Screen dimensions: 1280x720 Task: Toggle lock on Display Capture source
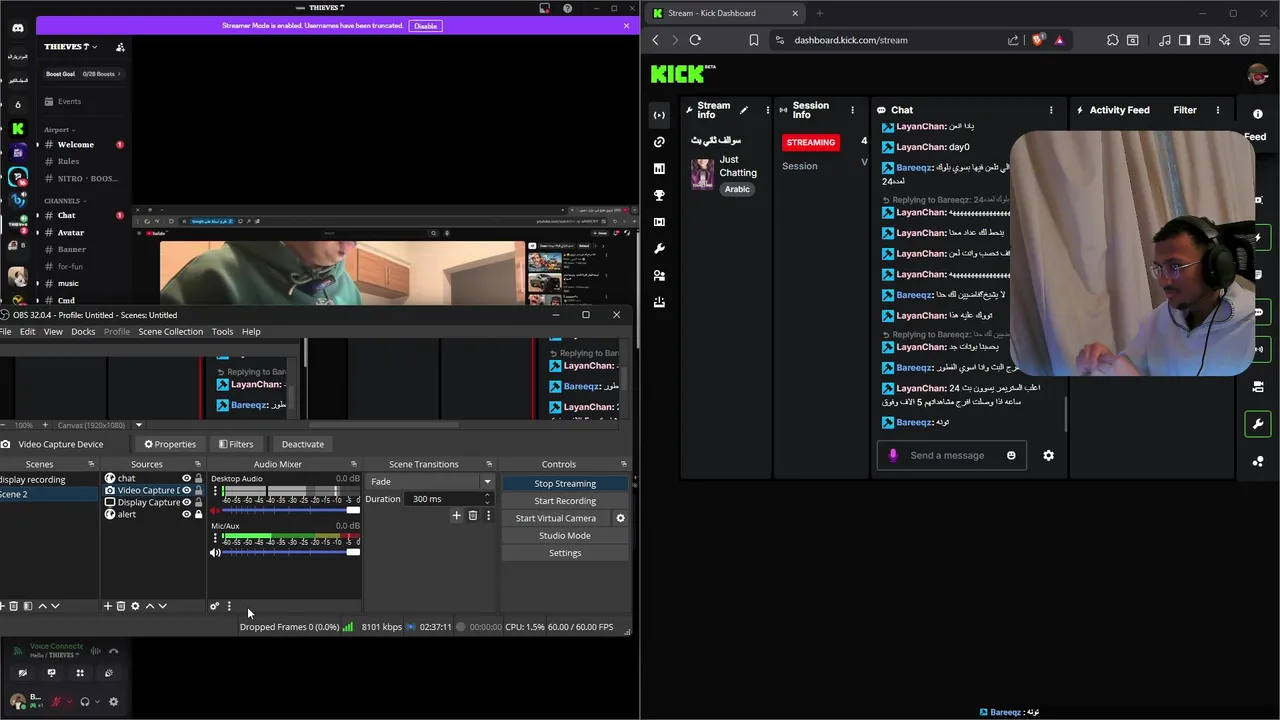198,502
